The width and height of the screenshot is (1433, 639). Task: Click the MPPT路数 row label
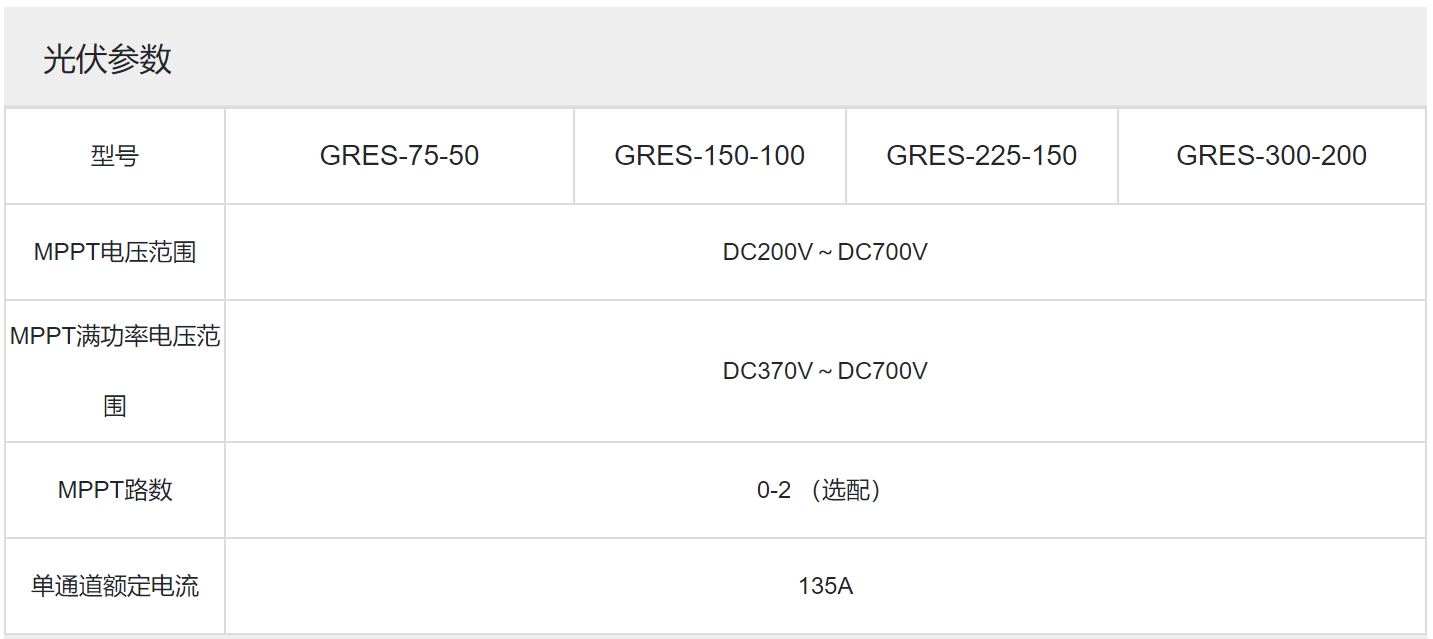click(115, 490)
